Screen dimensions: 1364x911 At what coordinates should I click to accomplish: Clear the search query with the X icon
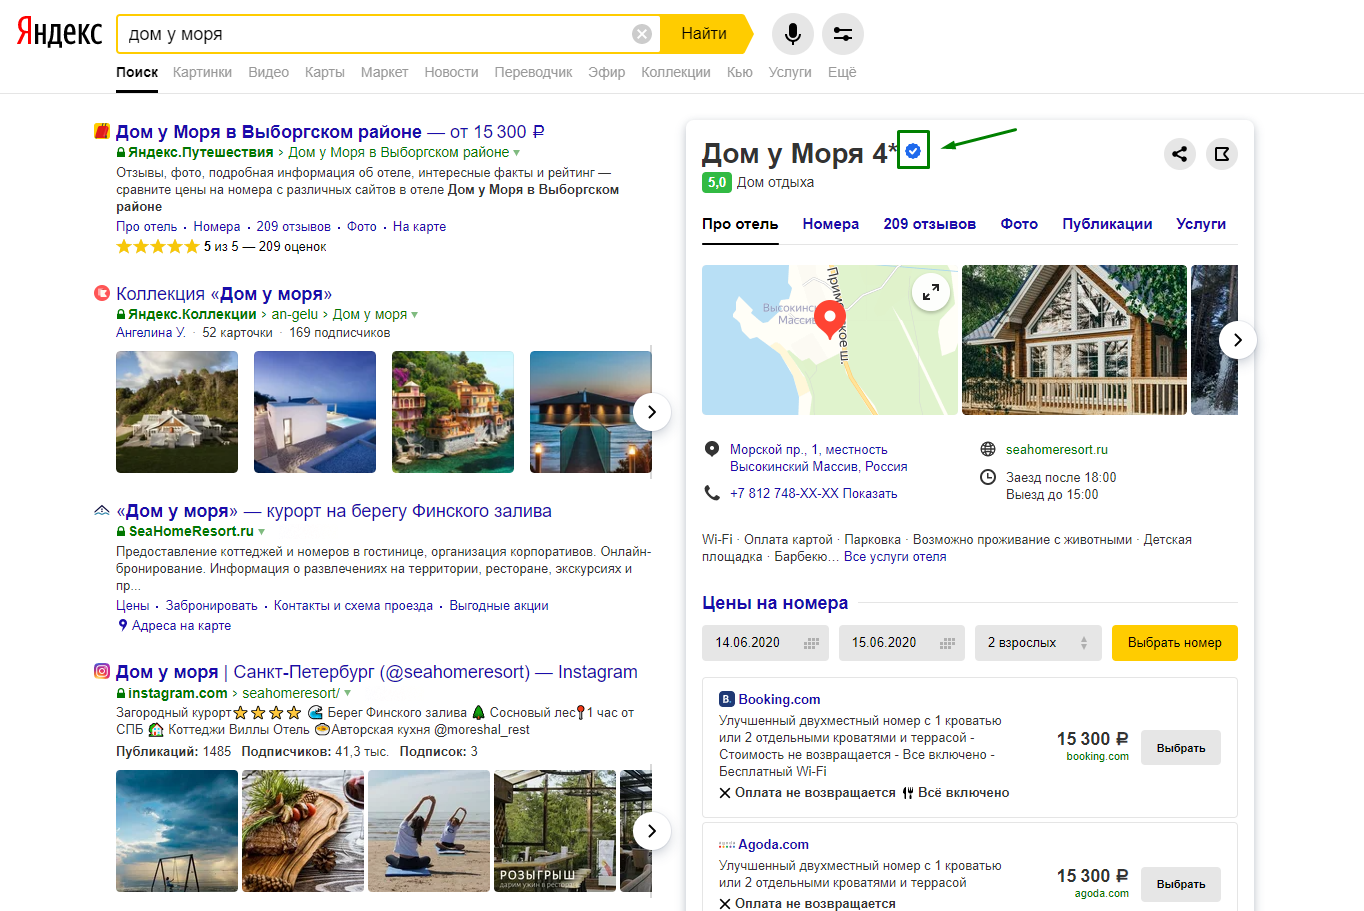[x=642, y=34]
